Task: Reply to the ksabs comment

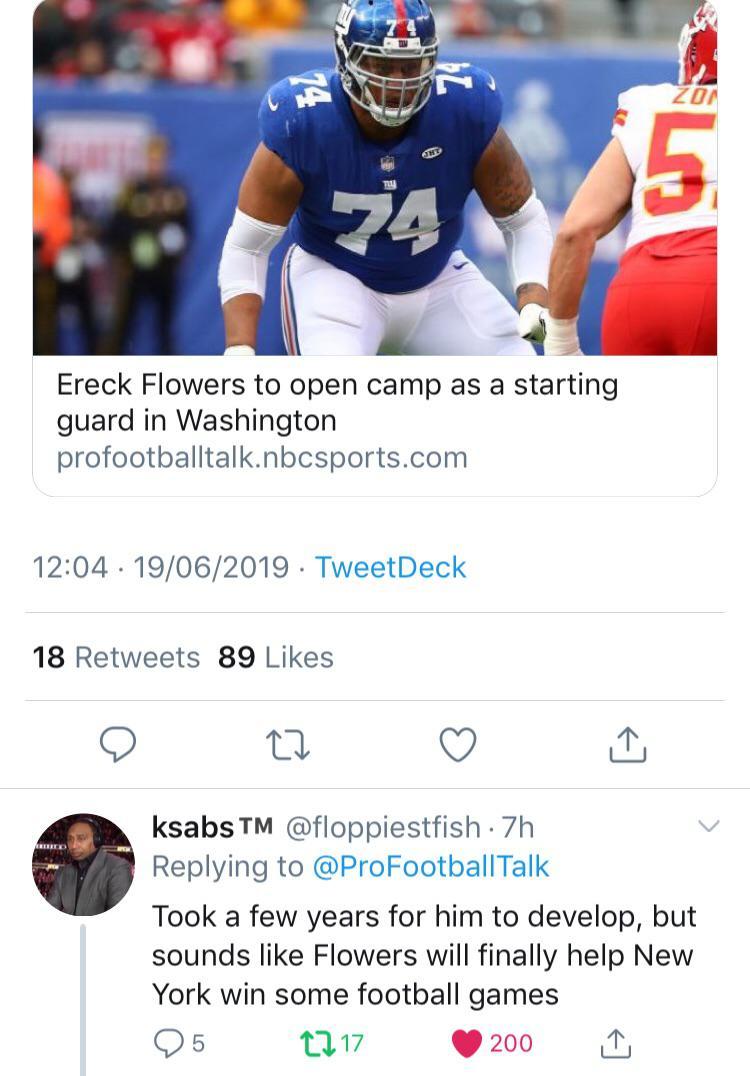Action: coord(166,1043)
